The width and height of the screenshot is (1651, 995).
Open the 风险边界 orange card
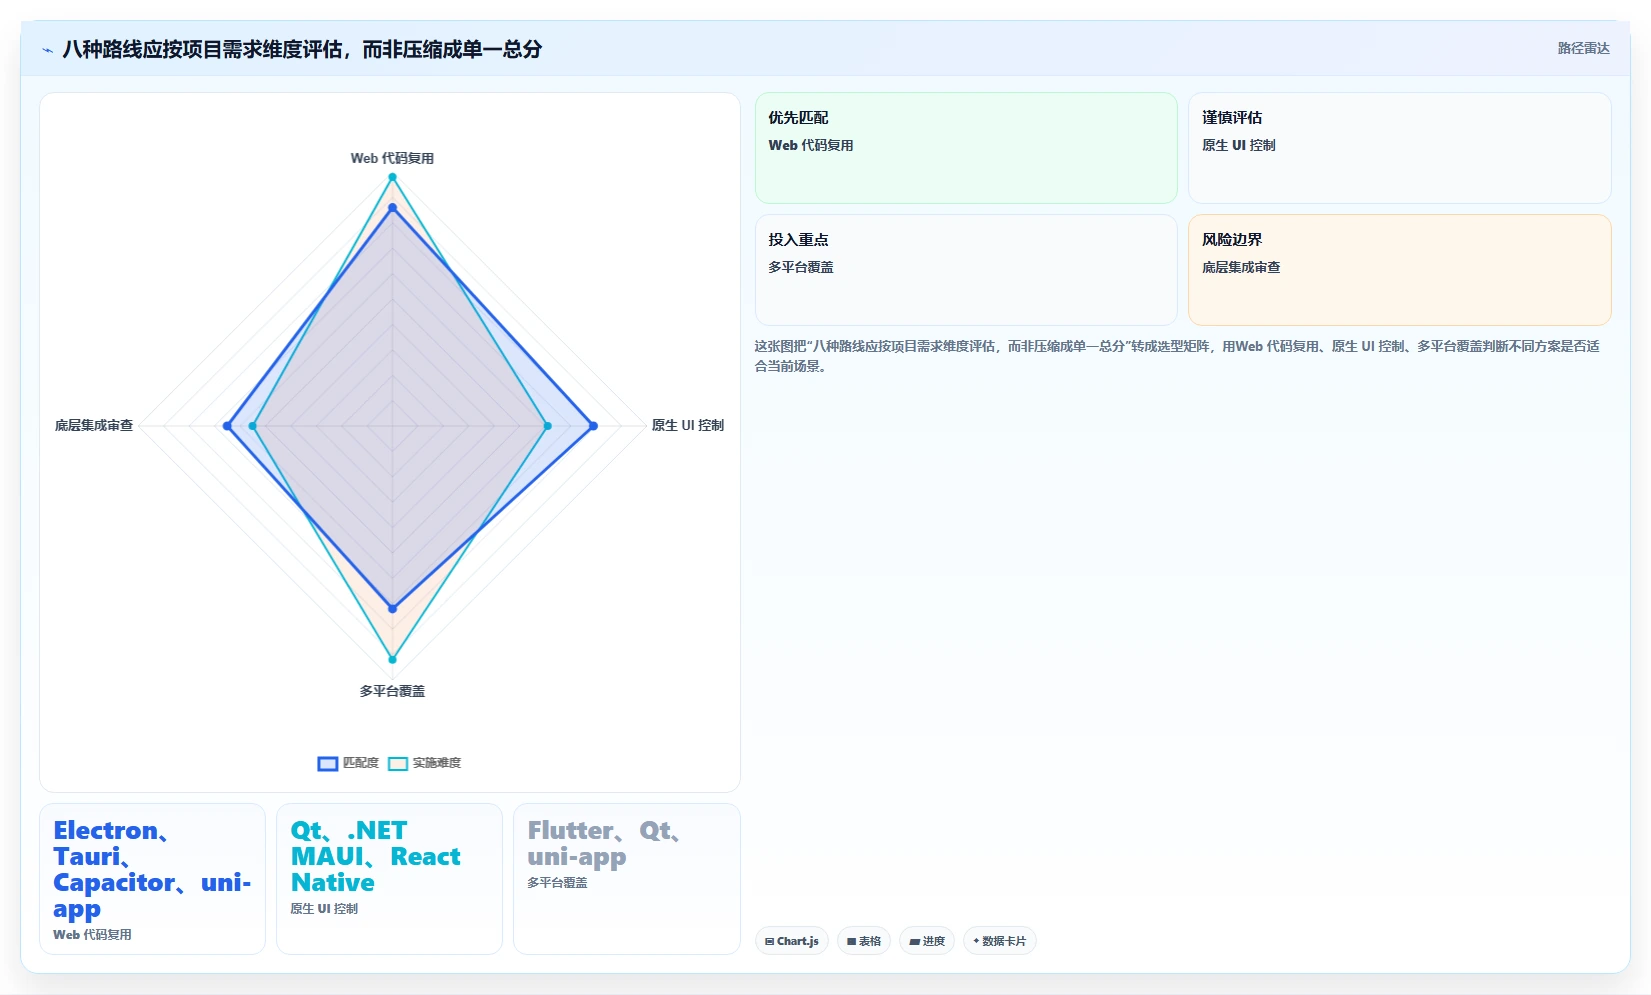coord(1400,270)
